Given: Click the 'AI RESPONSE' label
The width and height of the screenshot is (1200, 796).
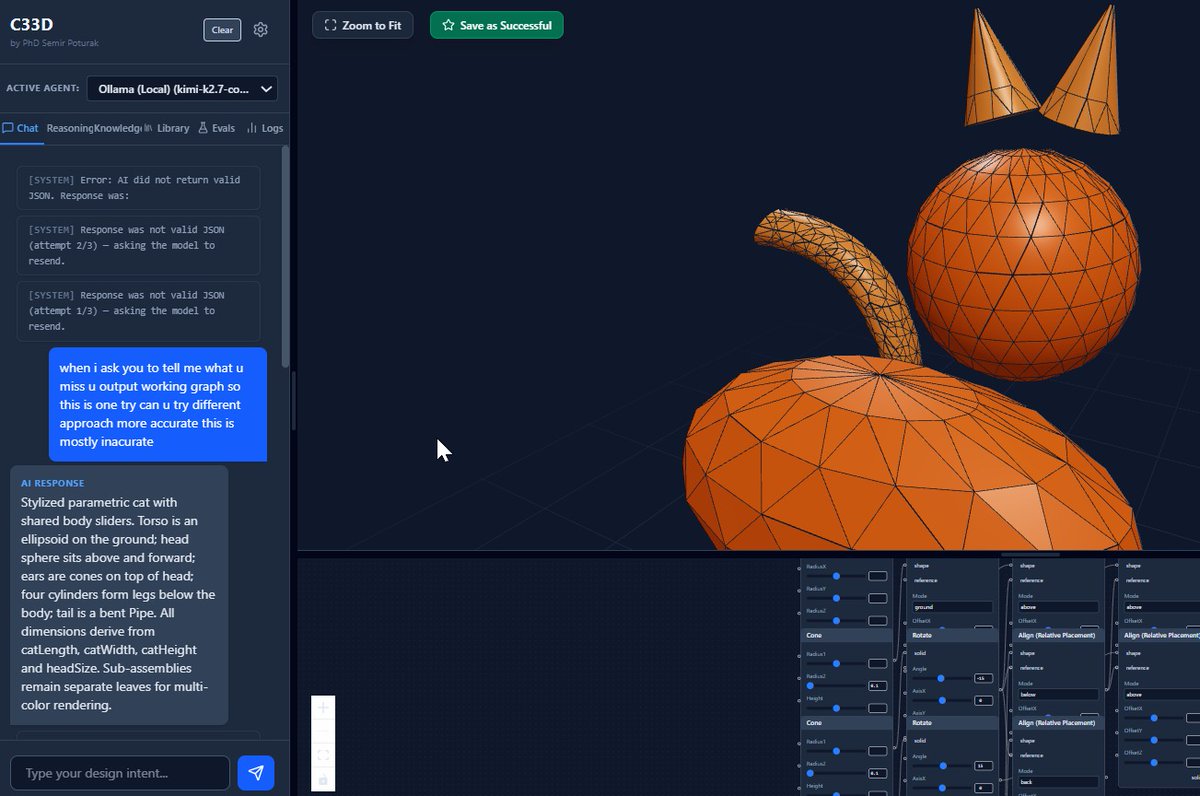Looking at the screenshot, I should 52,483.
